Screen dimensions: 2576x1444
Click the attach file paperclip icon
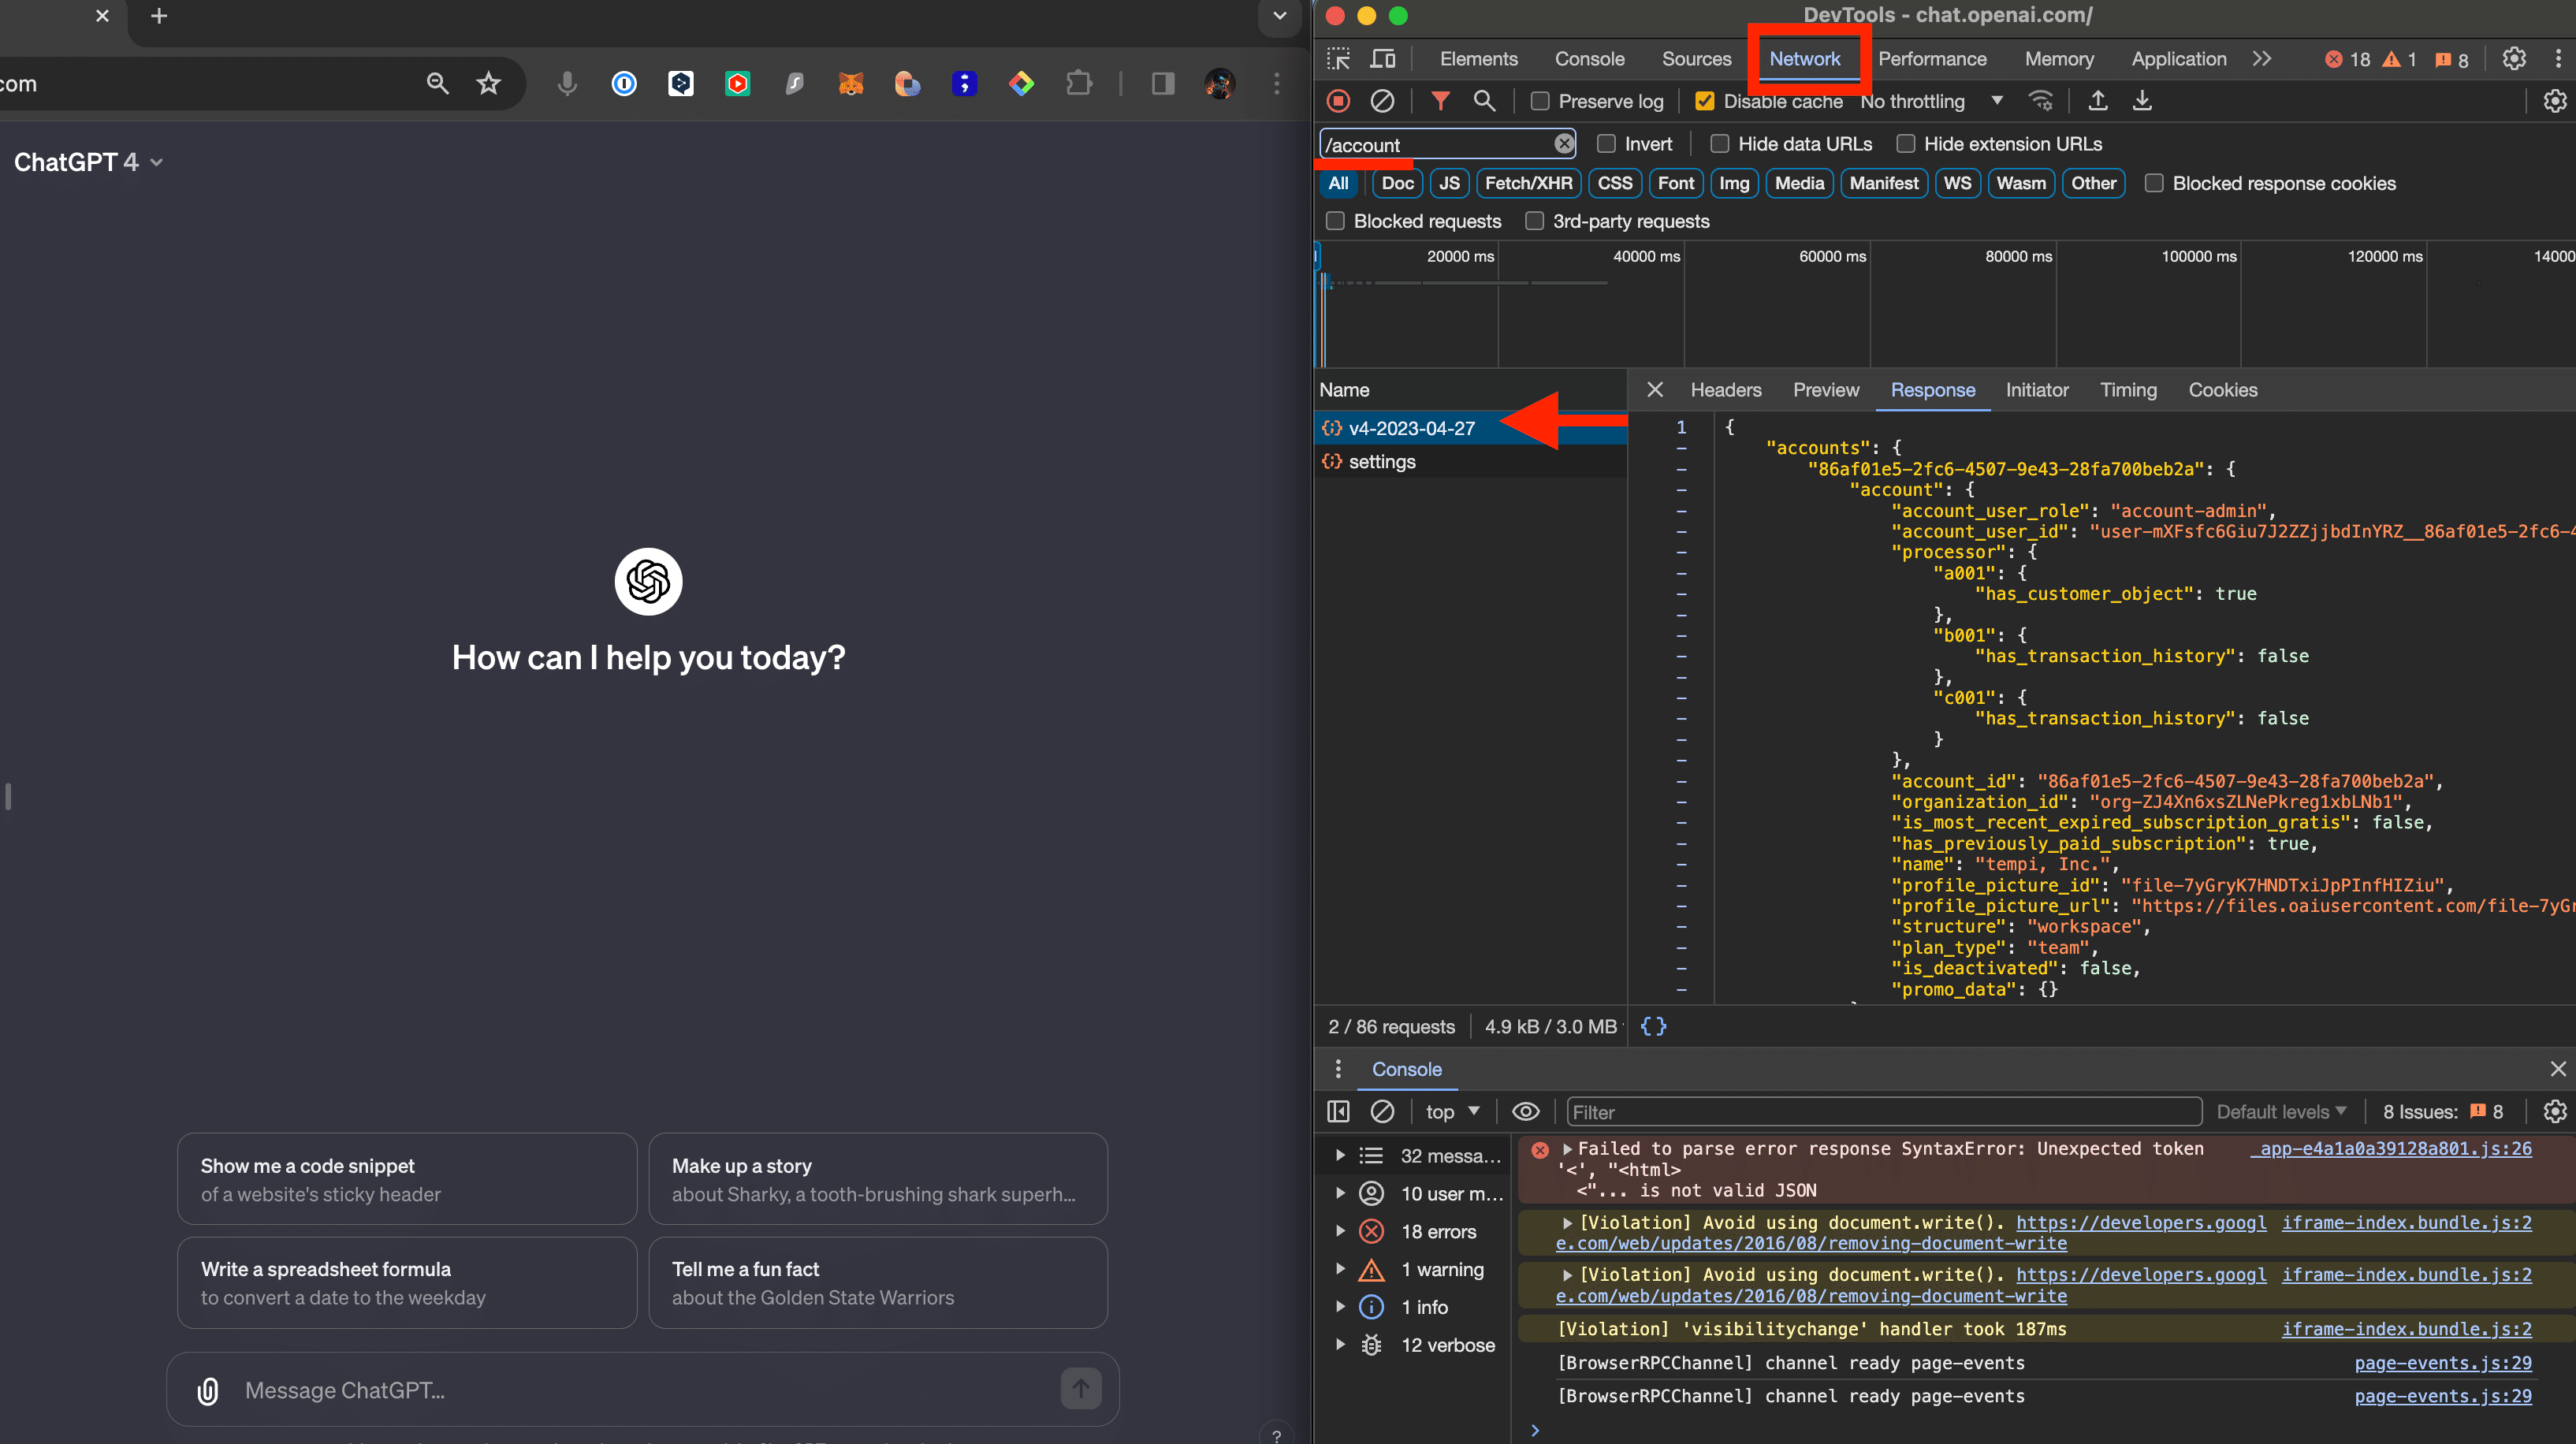(208, 1390)
